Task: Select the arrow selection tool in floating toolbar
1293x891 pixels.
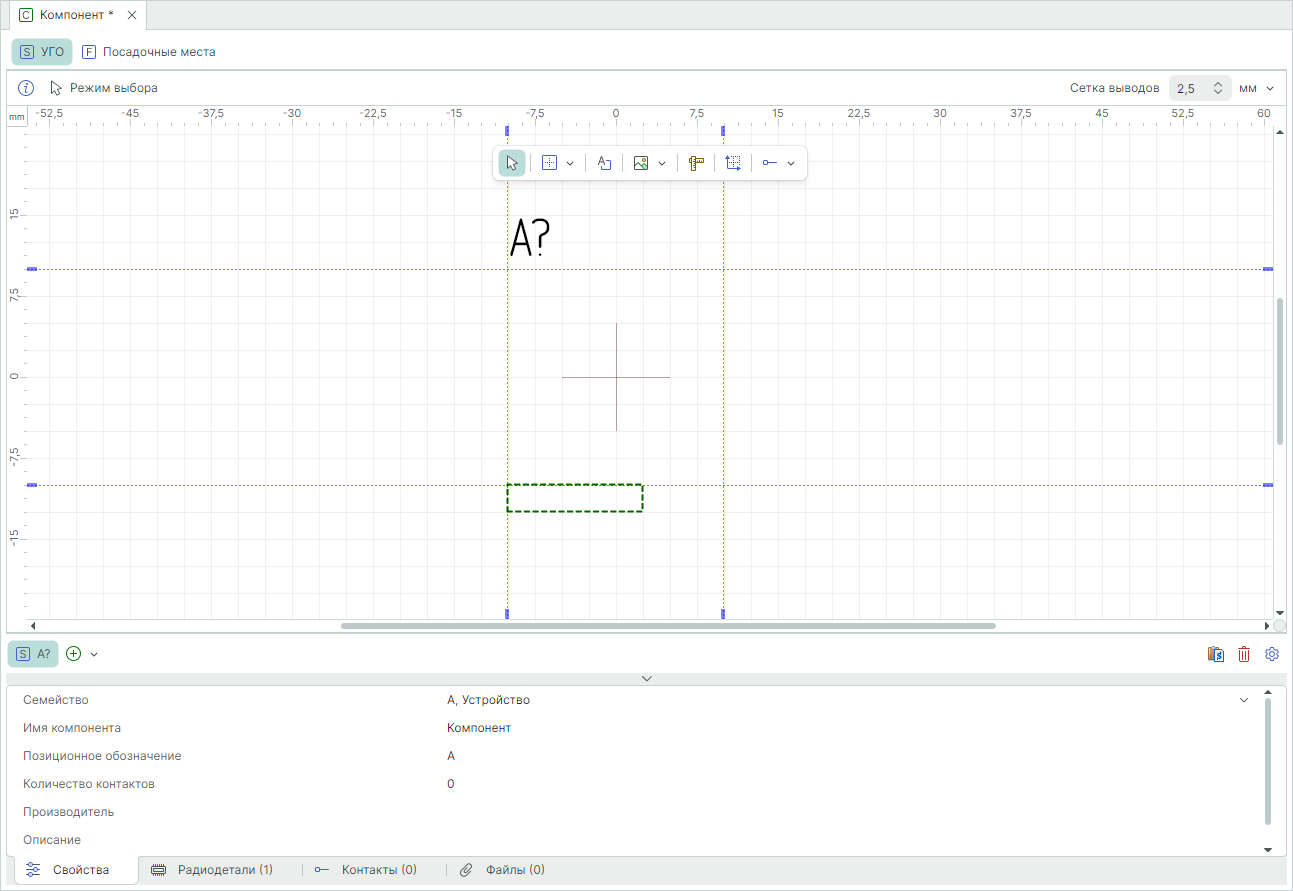Action: pyautogui.click(x=512, y=163)
